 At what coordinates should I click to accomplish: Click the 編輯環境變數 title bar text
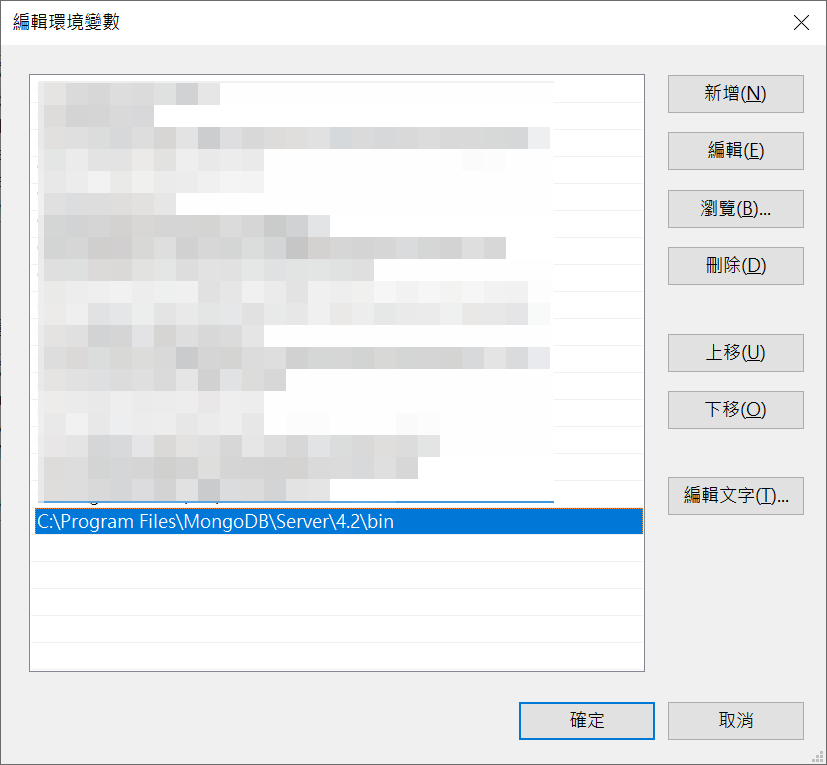[66, 22]
